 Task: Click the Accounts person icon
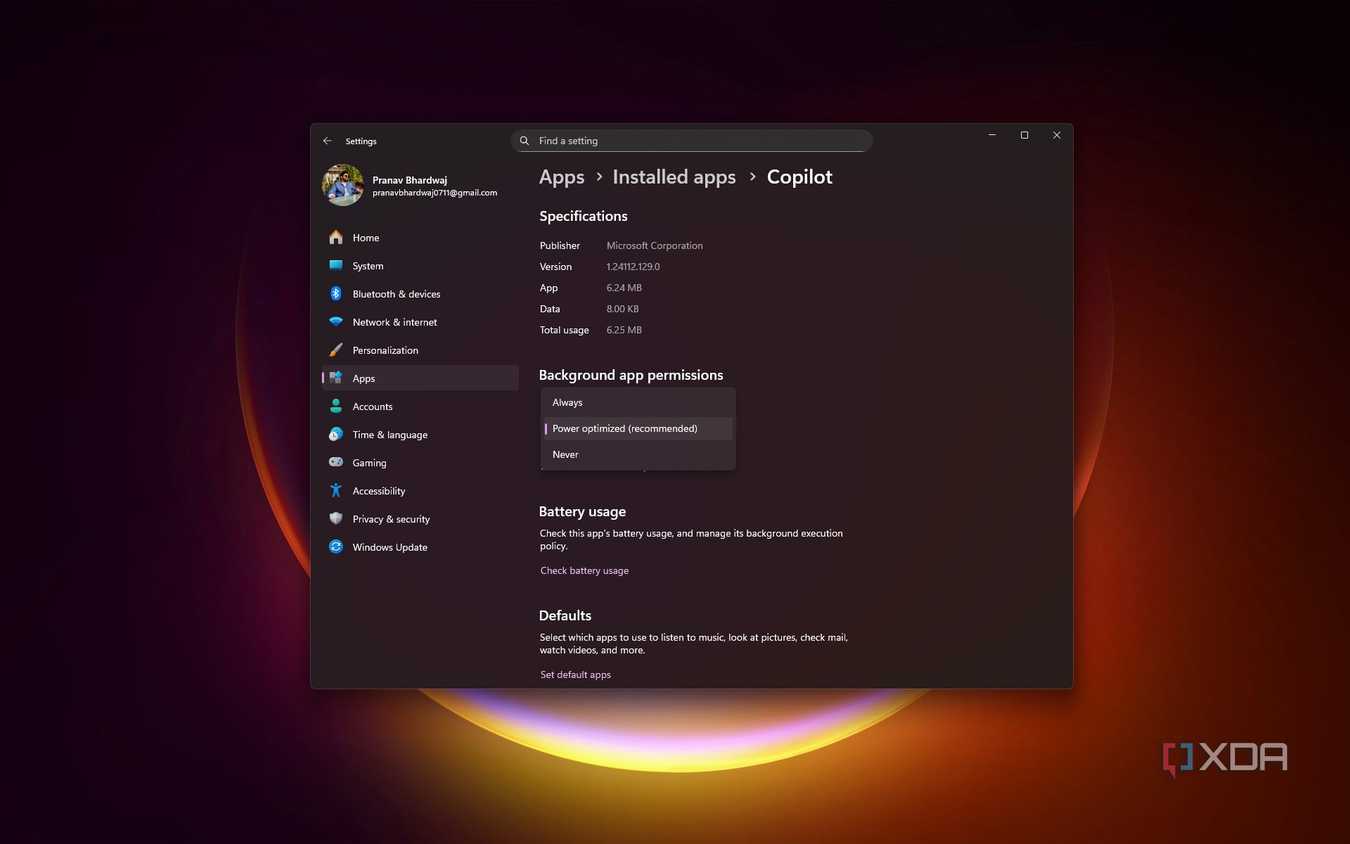click(336, 407)
